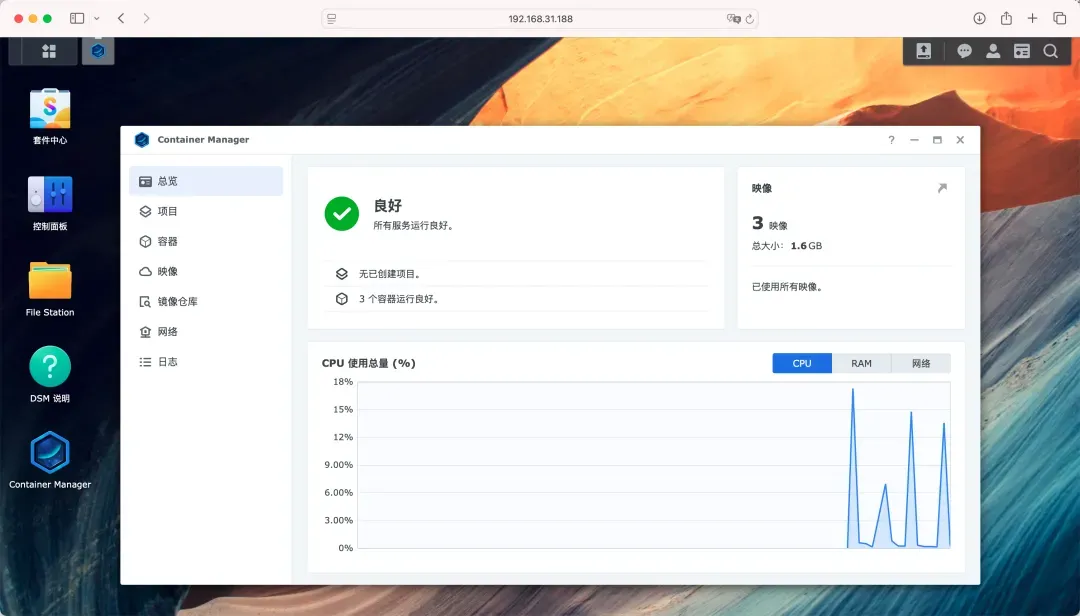Toggle the Safari sidebar button
The image size is (1080, 616).
tap(77, 19)
